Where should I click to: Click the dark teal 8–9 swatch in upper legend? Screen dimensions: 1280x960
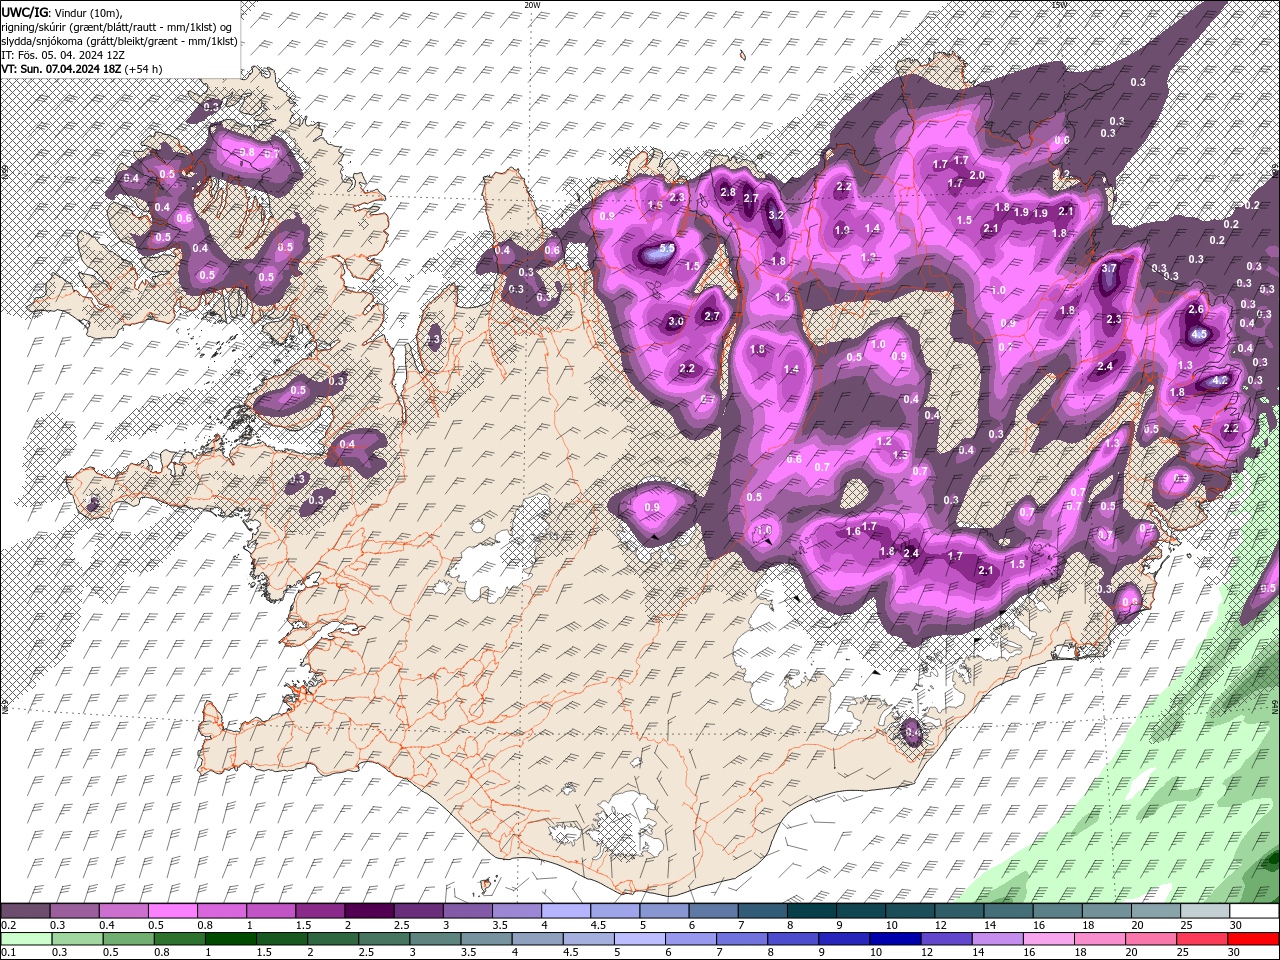pos(812,911)
